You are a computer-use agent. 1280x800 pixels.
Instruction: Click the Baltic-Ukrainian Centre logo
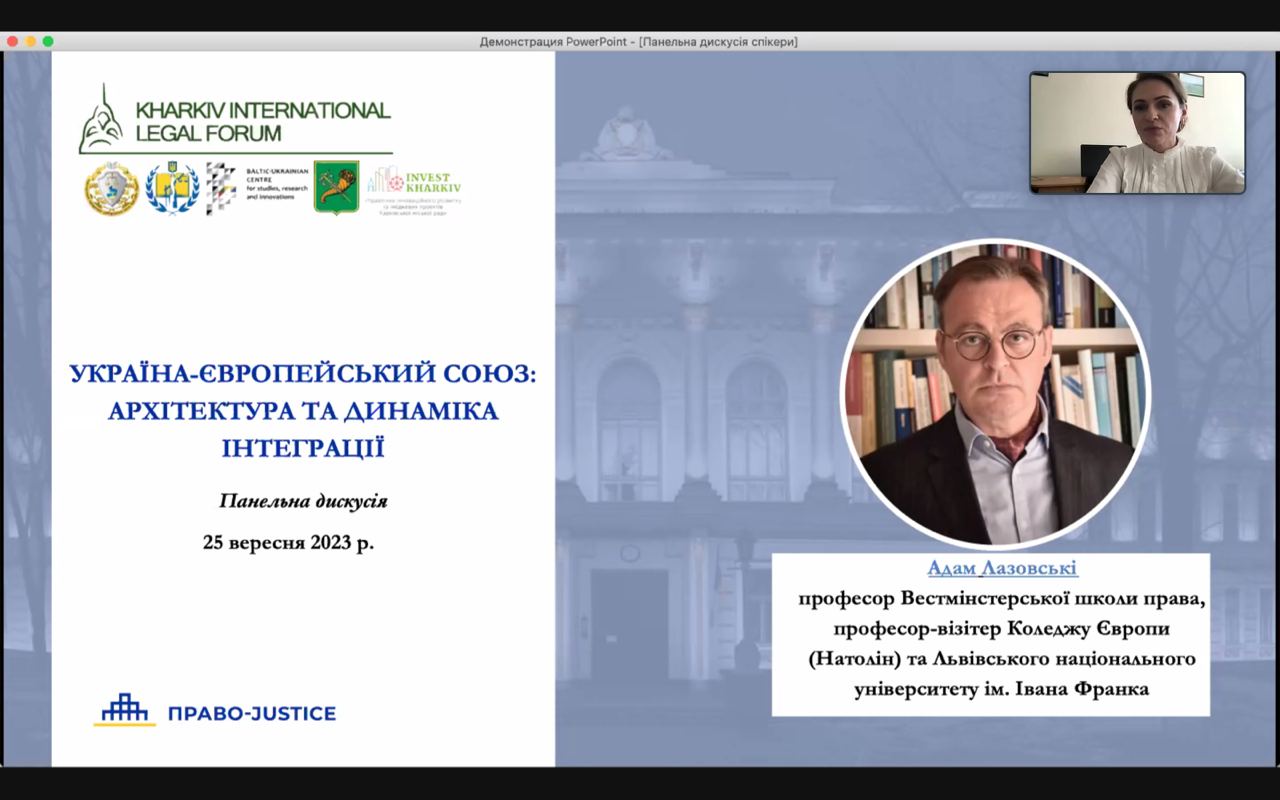tap(254, 188)
